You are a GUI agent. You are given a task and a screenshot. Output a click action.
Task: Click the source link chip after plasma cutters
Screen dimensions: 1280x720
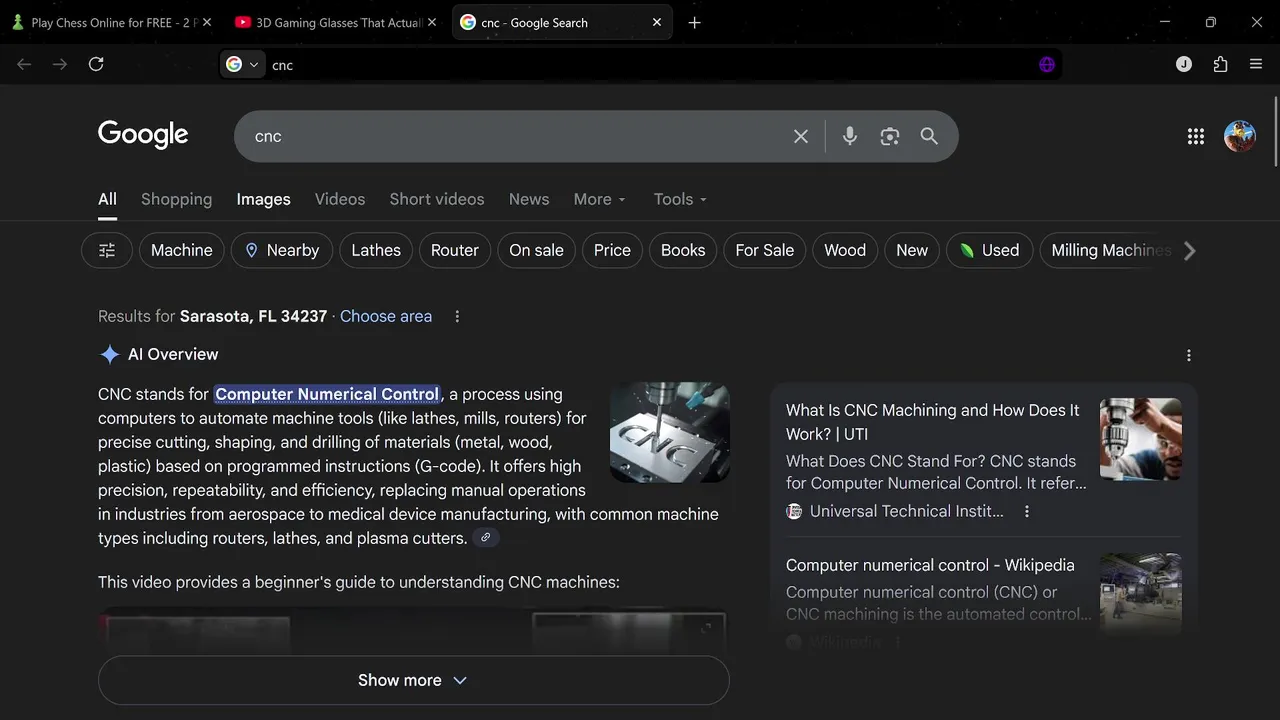point(486,538)
